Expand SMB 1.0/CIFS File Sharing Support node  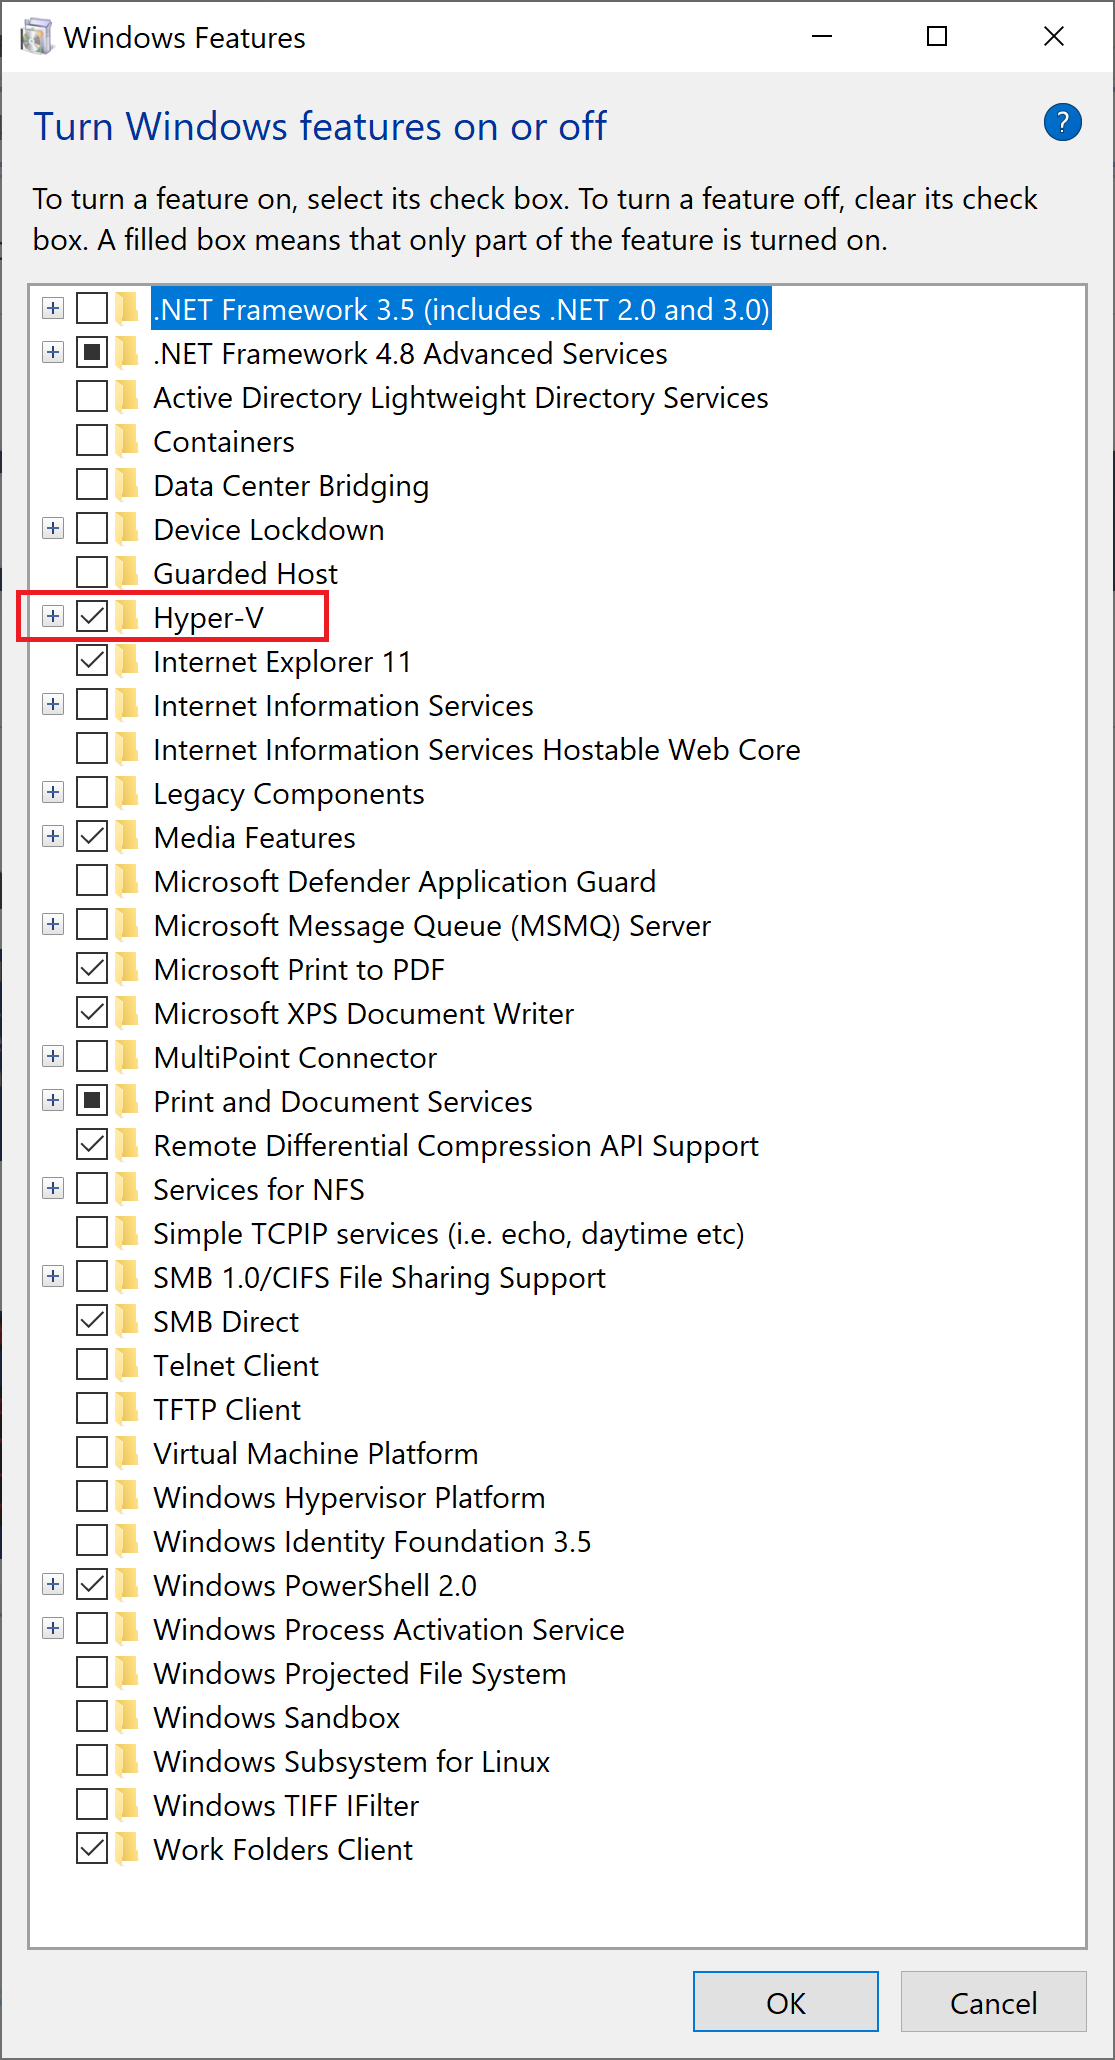pos(53,1276)
